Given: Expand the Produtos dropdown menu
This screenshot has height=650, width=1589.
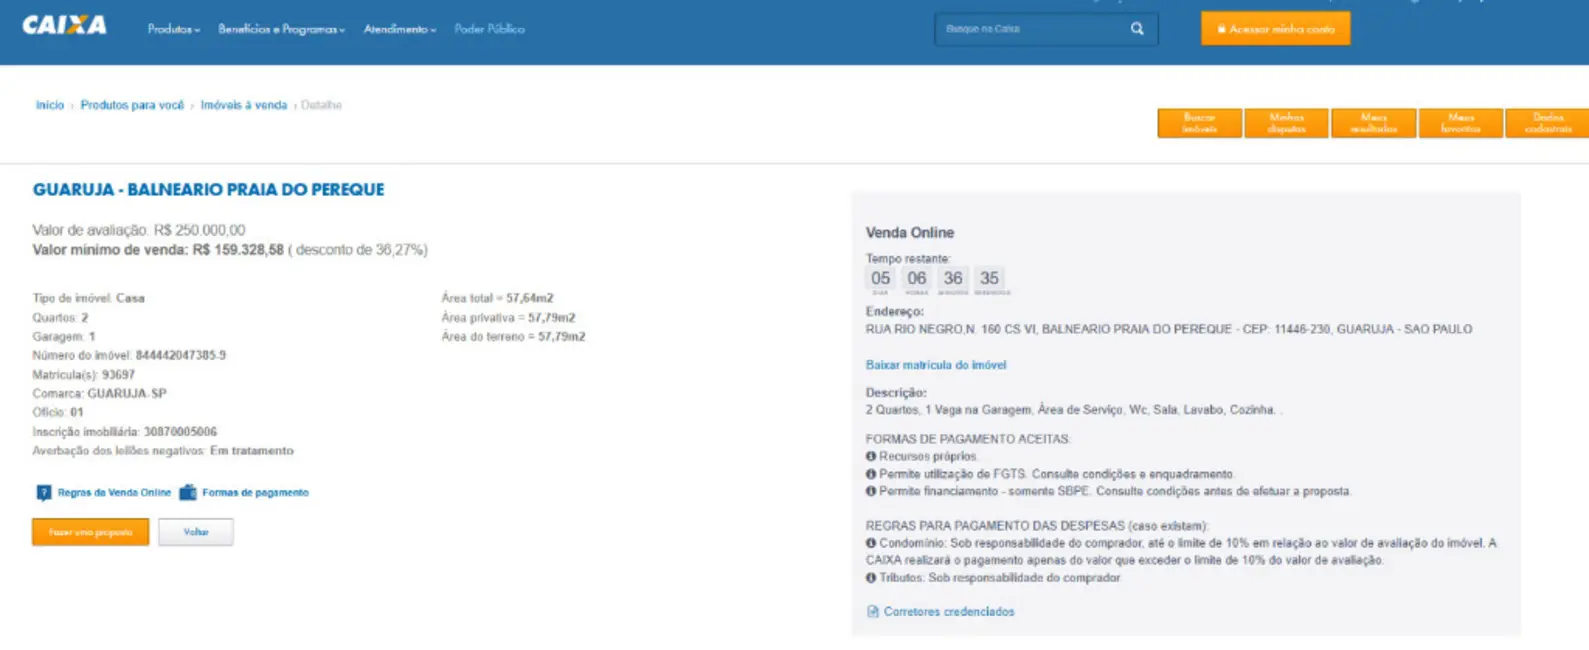Looking at the screenshot, I should (174, 29).
